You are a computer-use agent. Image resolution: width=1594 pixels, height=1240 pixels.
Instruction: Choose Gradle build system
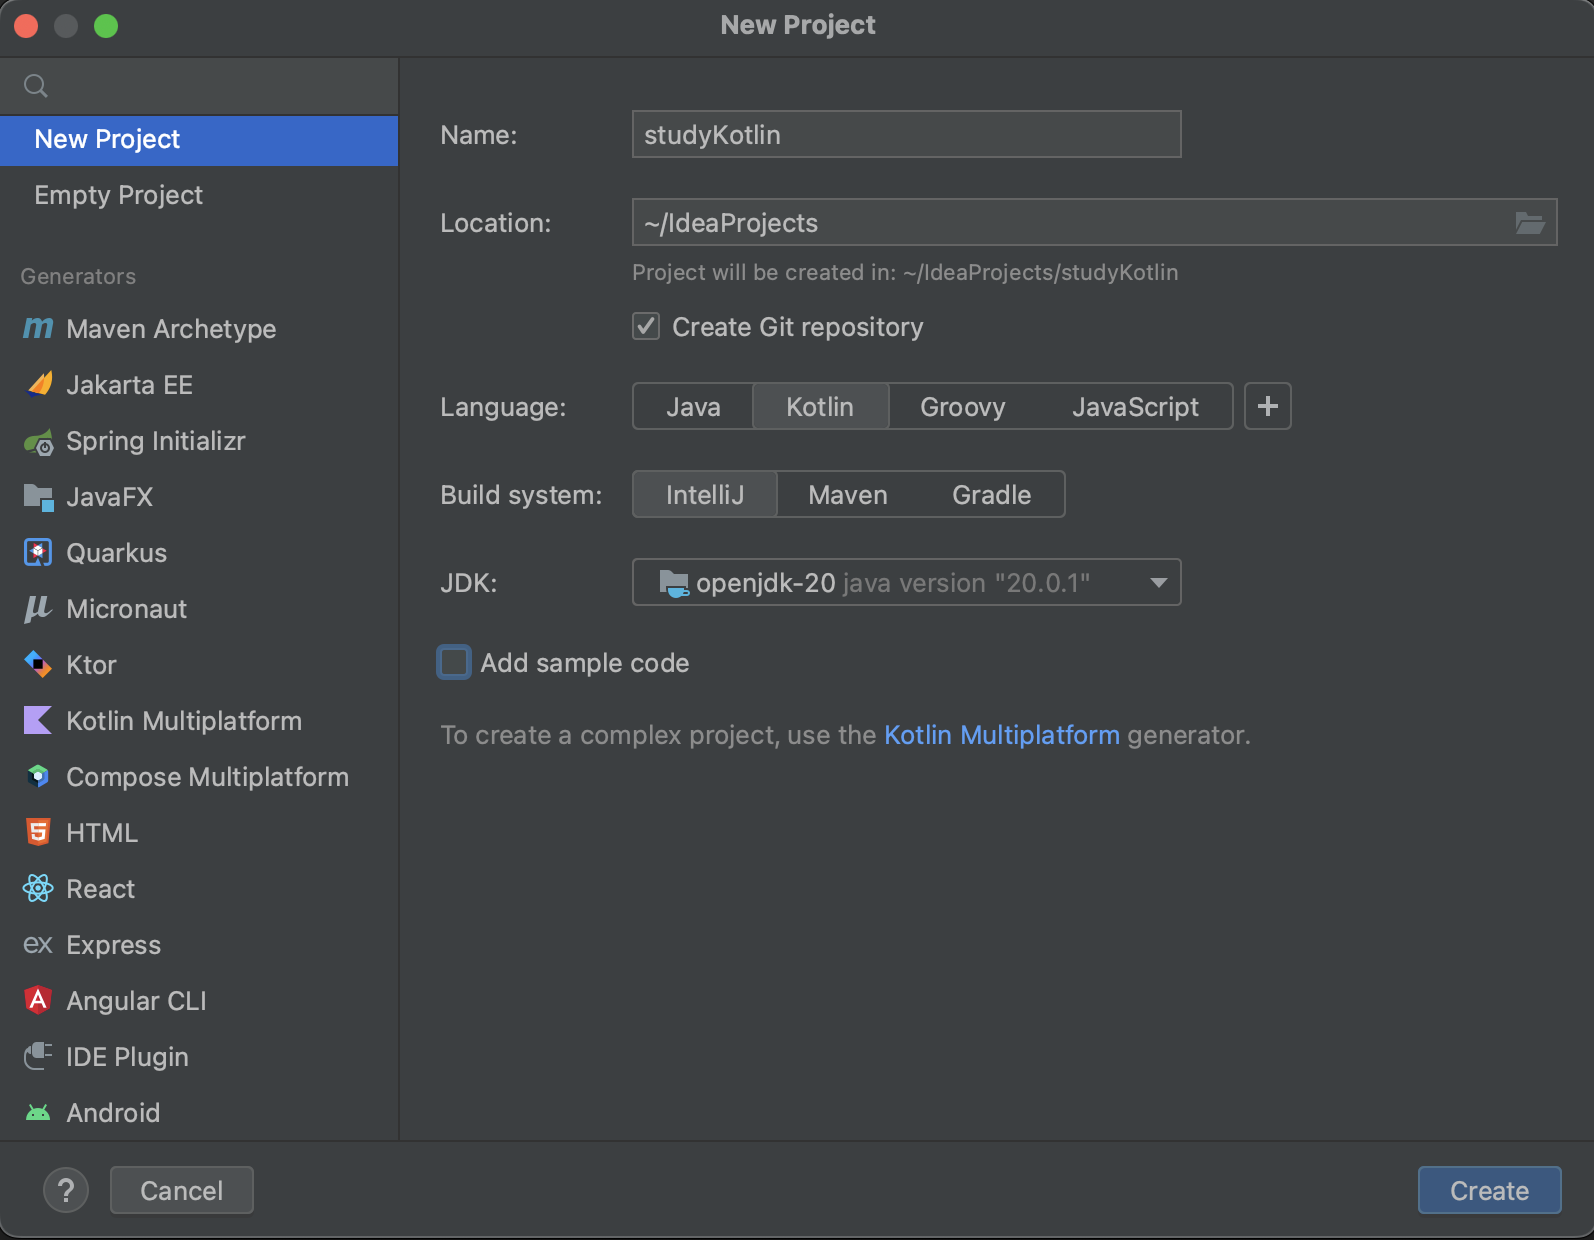pos(991,495)
